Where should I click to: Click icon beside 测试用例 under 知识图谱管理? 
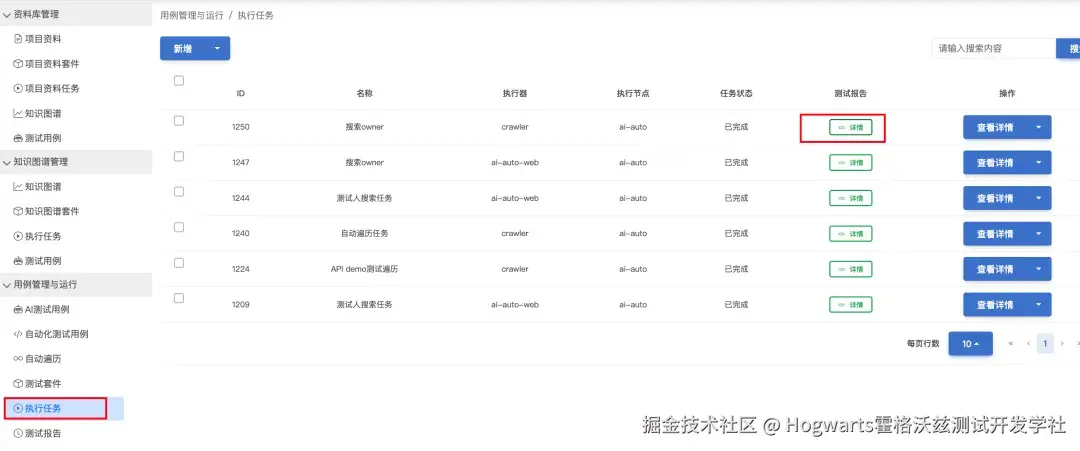18,261
